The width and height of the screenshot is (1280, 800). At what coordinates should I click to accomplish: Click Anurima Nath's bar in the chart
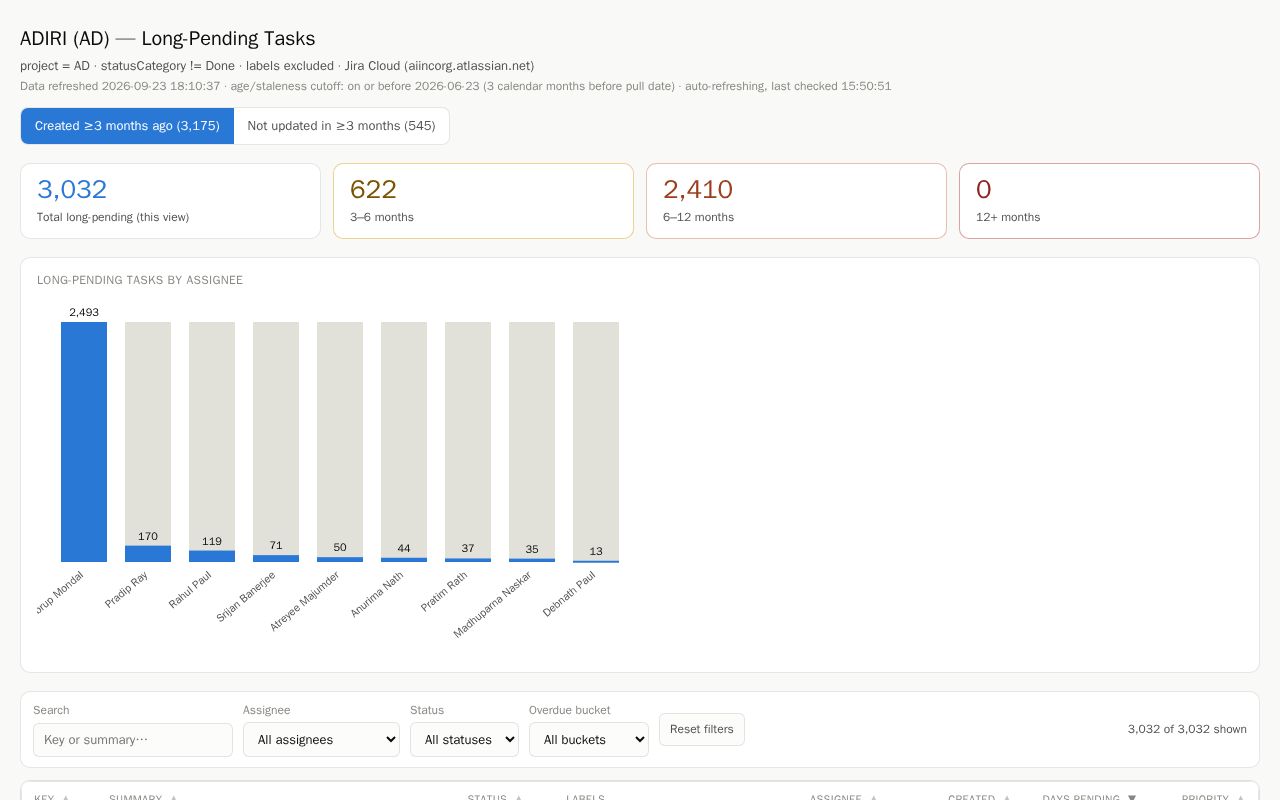click(x=404, y=560)
